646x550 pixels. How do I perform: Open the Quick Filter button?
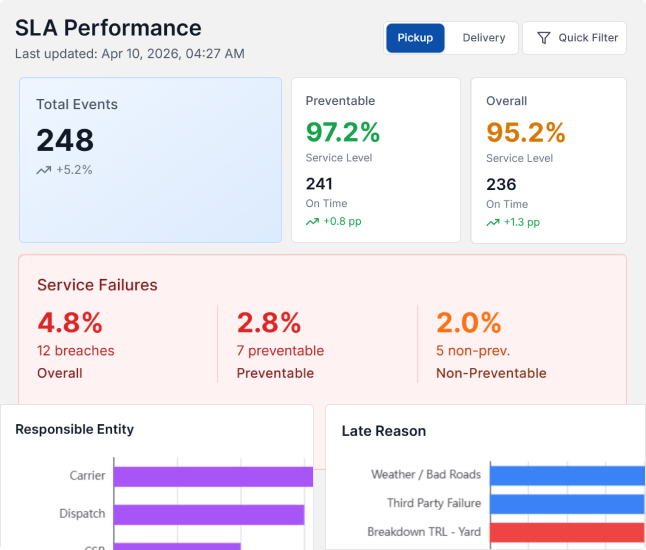click(x=574, y=38)
